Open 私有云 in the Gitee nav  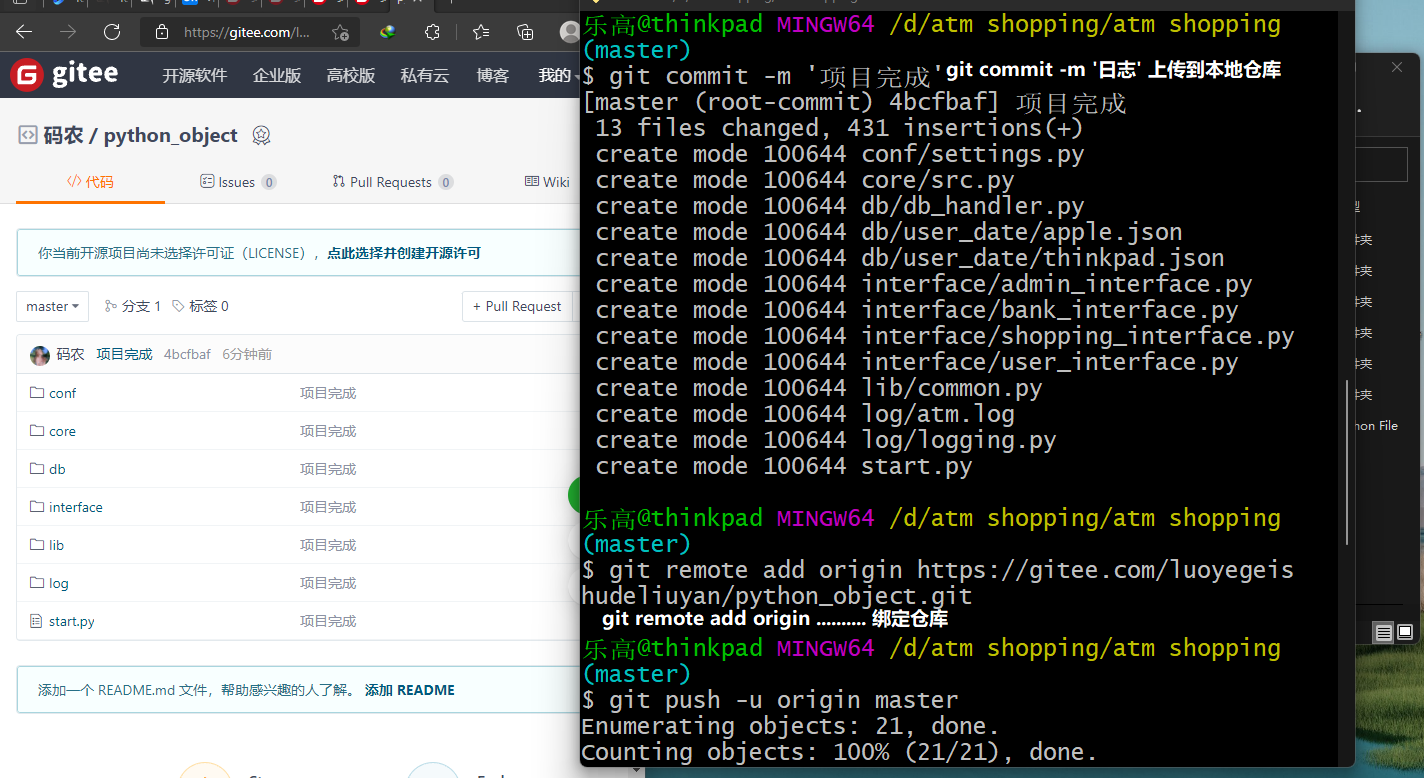tap(425, 75)
